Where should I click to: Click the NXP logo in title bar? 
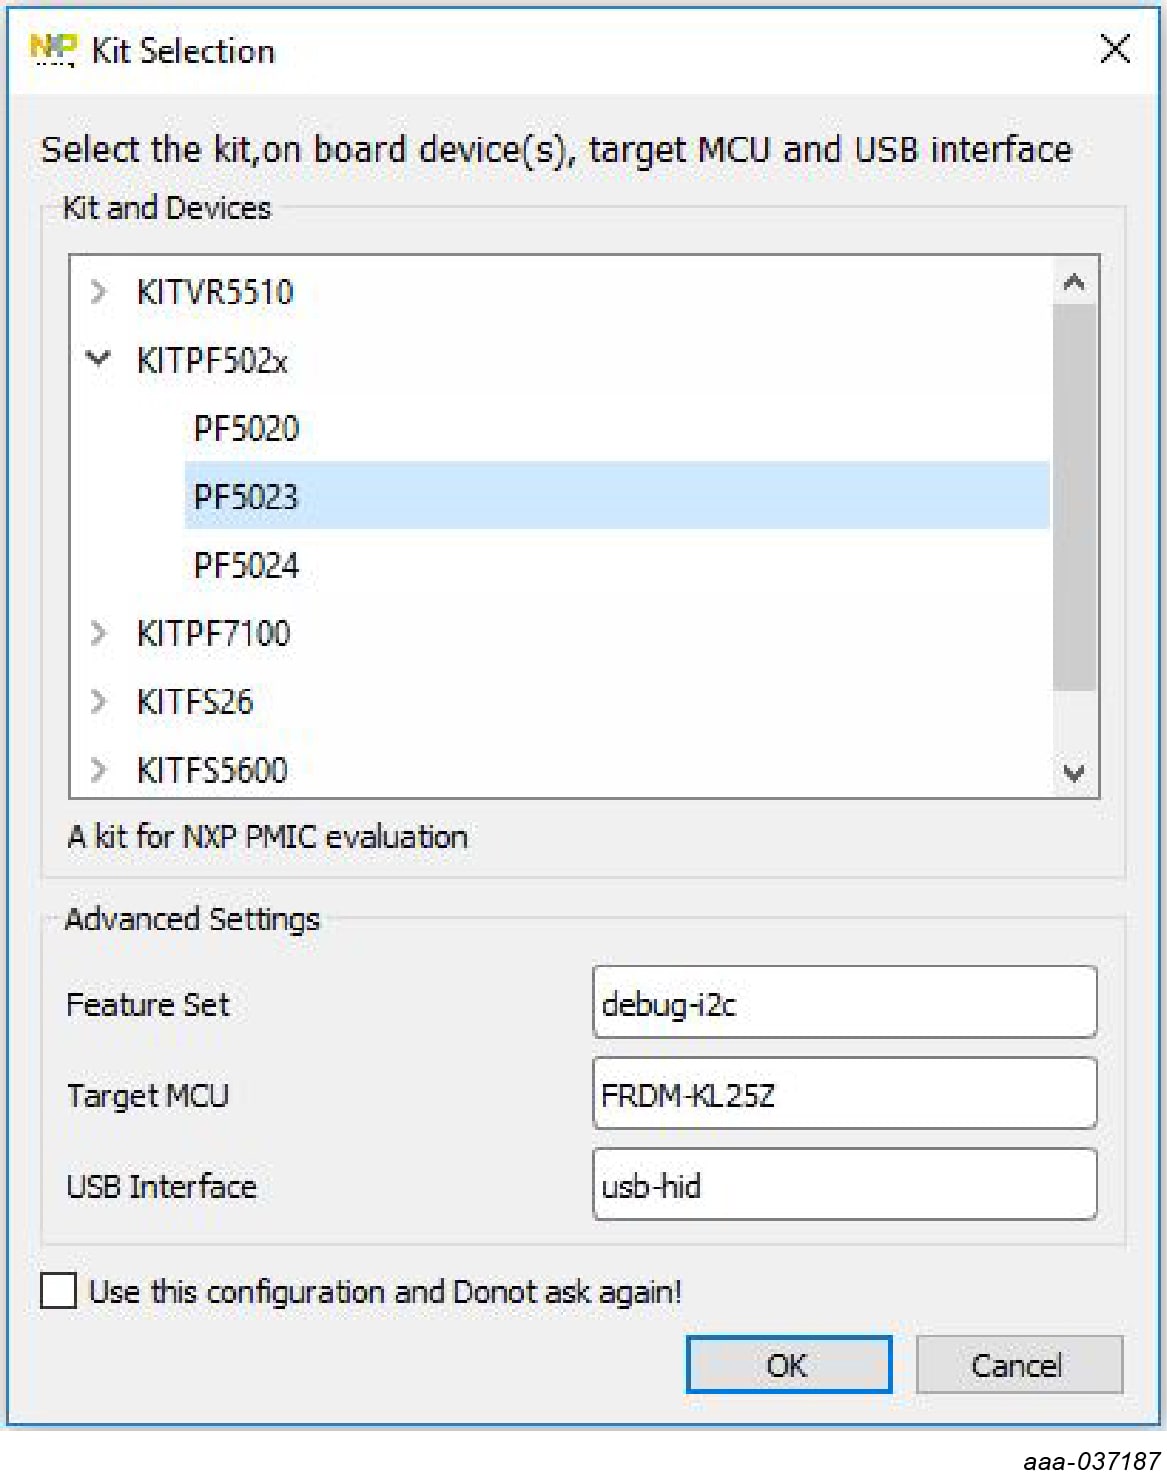click(52, 48)
